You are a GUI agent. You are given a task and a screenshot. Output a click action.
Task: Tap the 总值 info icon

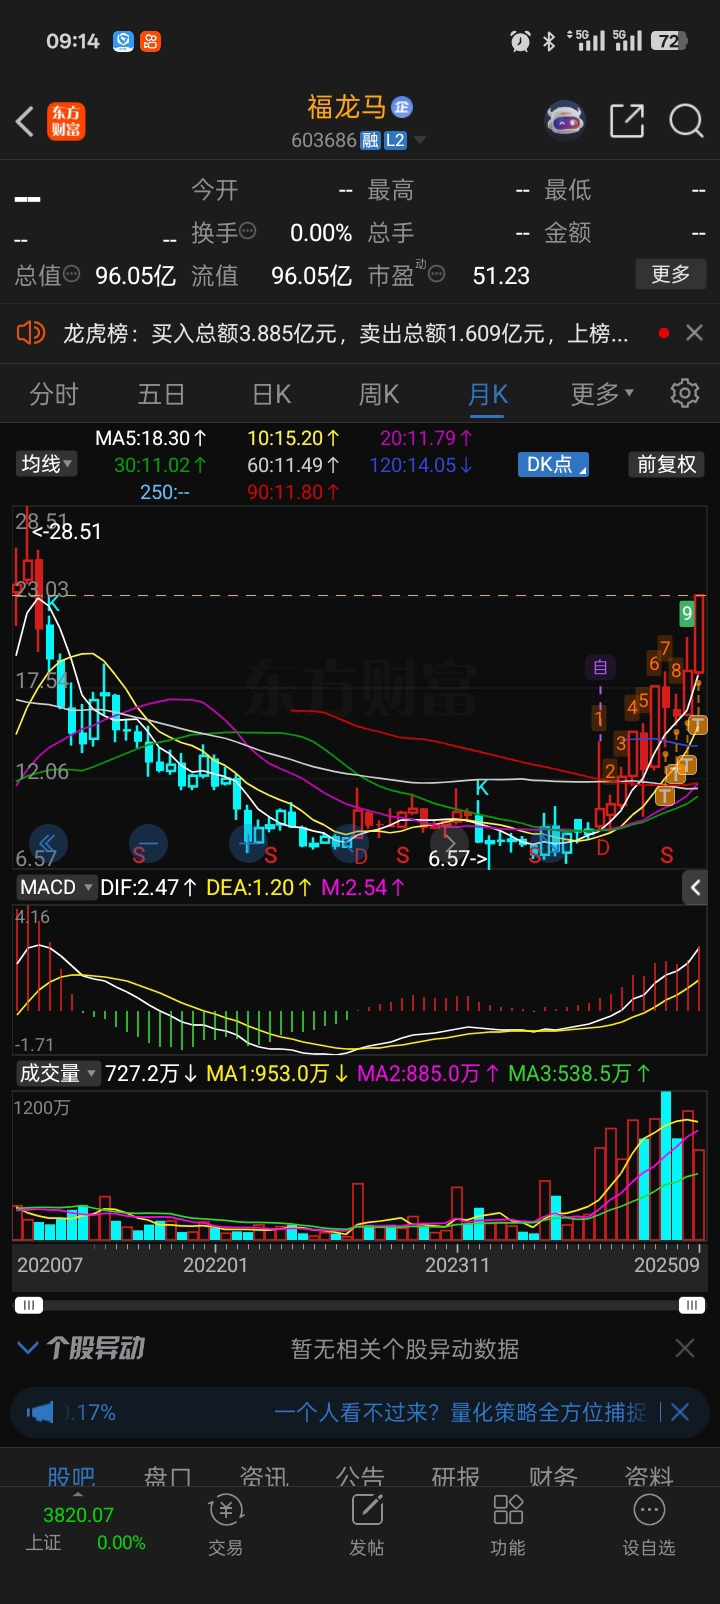tap(72, 273)
